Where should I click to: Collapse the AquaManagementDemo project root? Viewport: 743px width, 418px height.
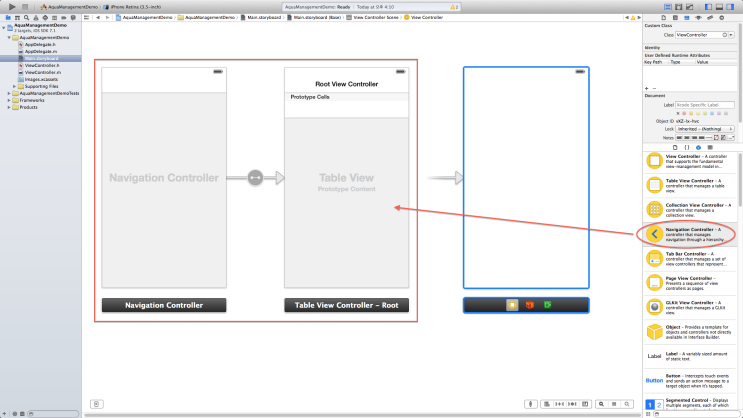pyautogui.click(x=3, y=28)
